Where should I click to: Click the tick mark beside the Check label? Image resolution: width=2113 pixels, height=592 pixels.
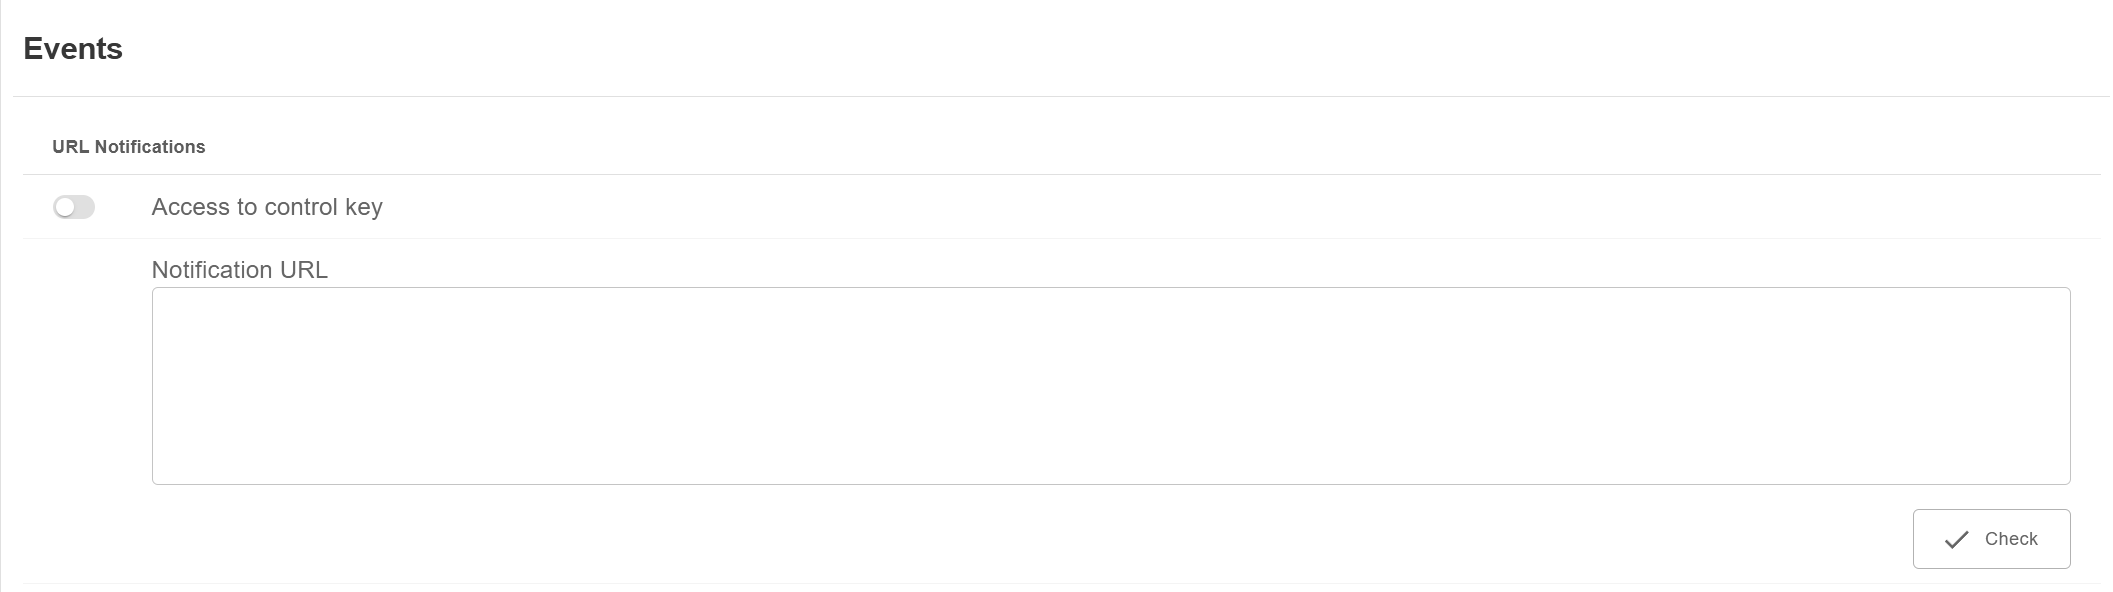1956,540
